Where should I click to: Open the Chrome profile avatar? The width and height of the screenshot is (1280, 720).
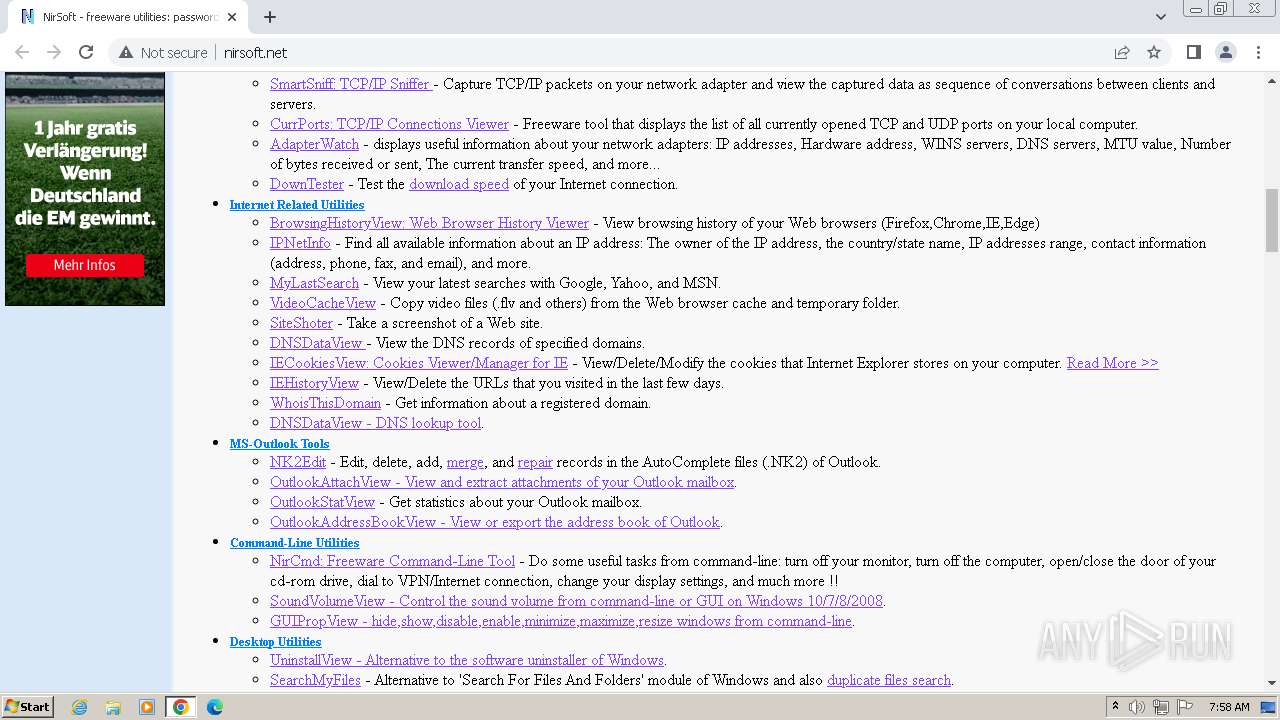(1225, 52)
